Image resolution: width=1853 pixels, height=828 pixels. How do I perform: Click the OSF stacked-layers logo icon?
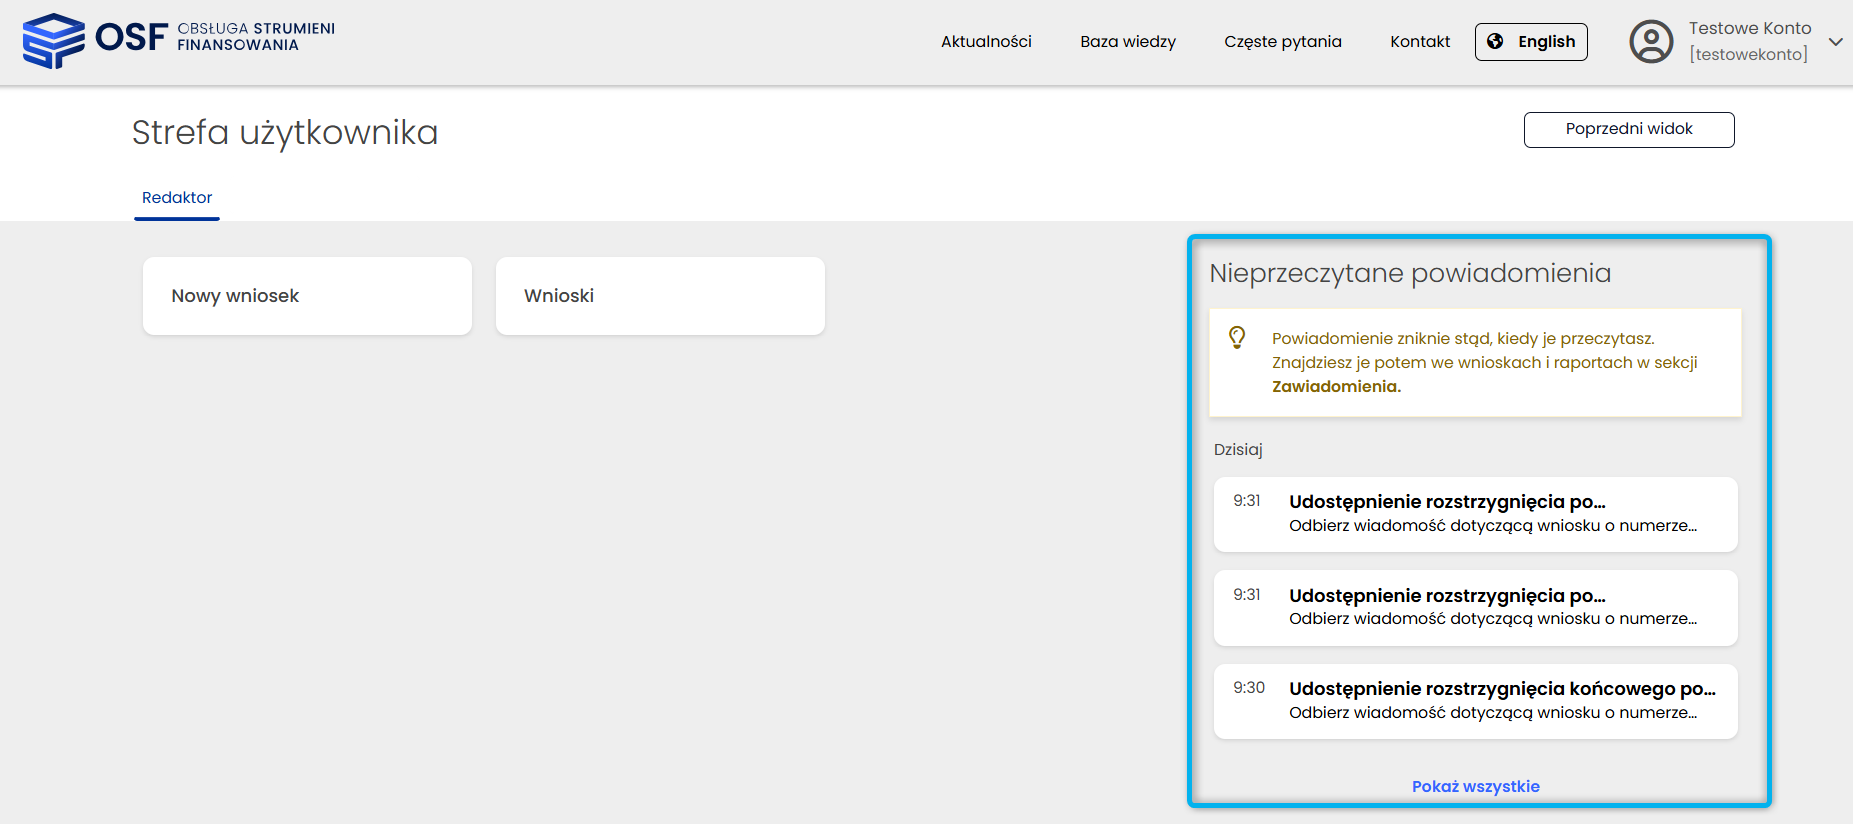point(53,41)
